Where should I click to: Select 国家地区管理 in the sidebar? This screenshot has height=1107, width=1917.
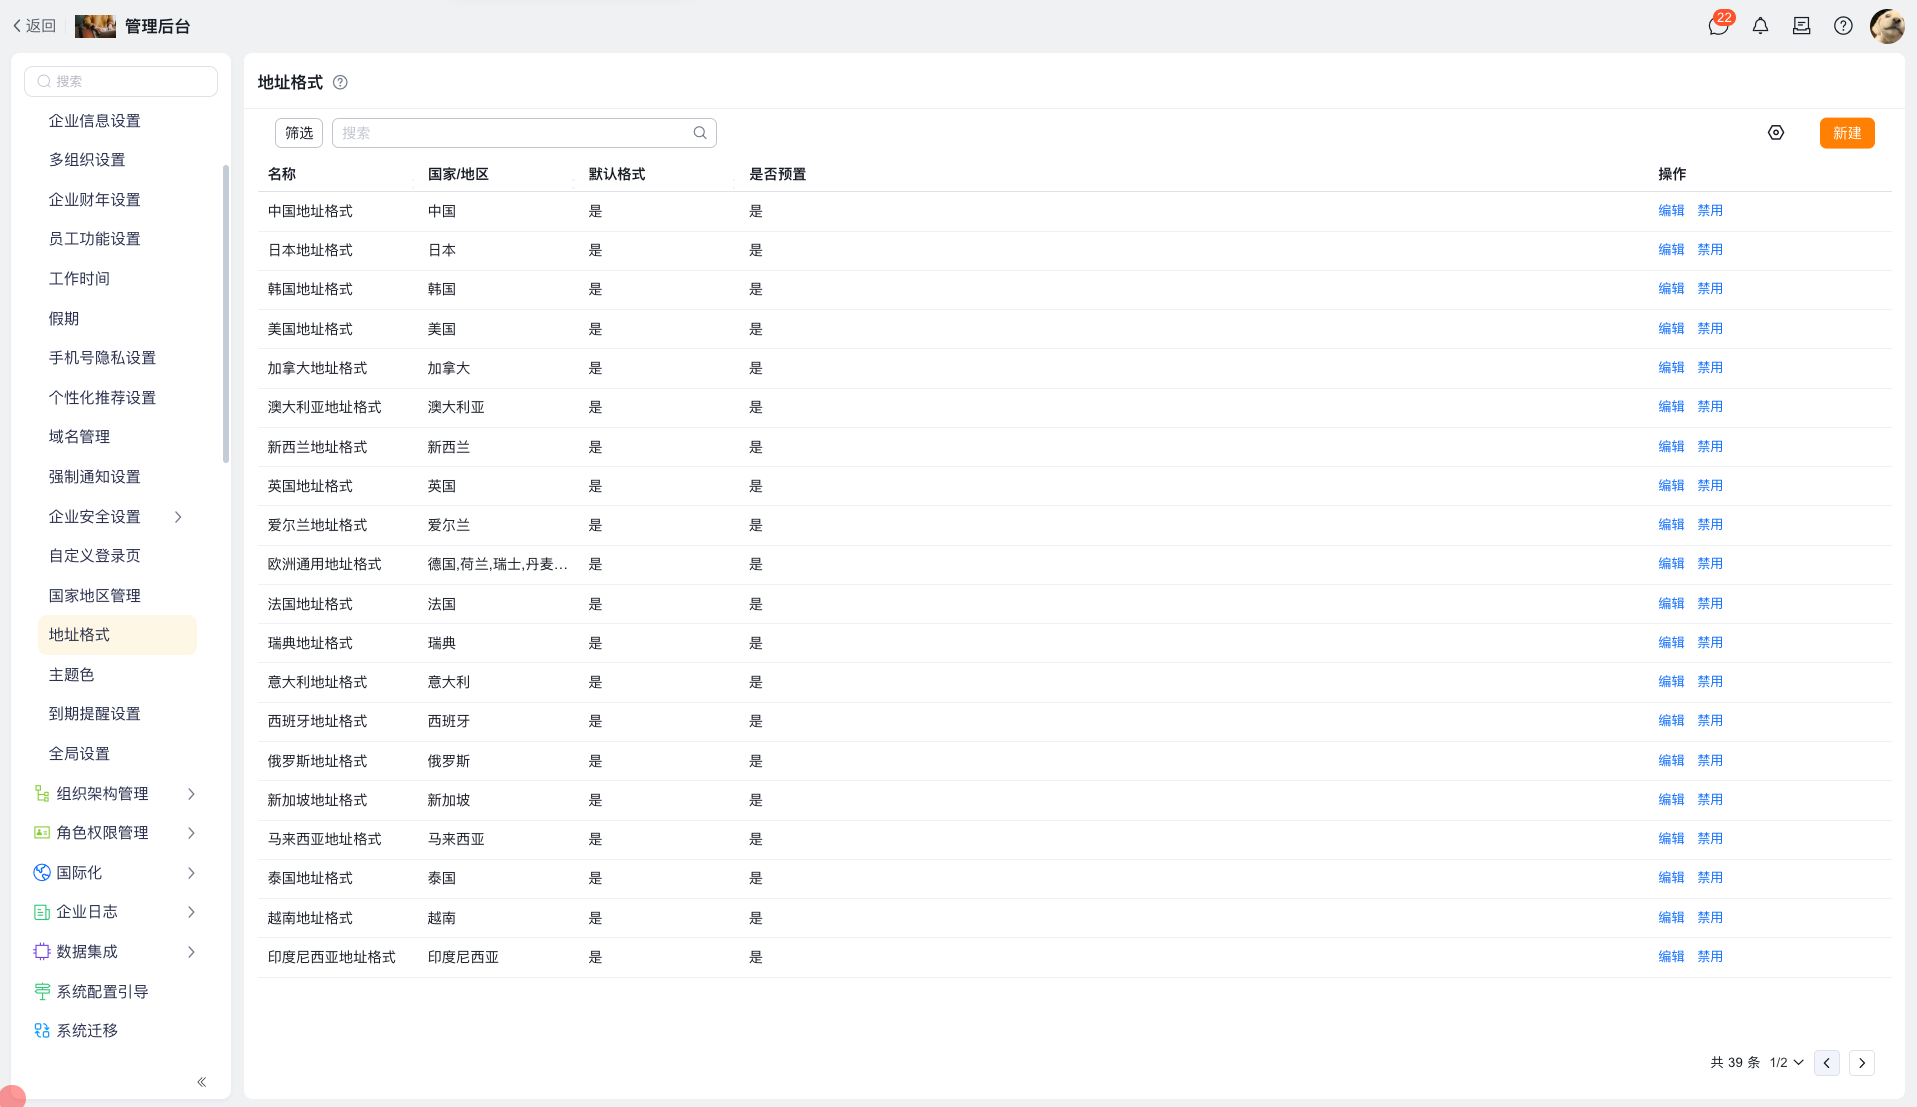tap(95, 596)
